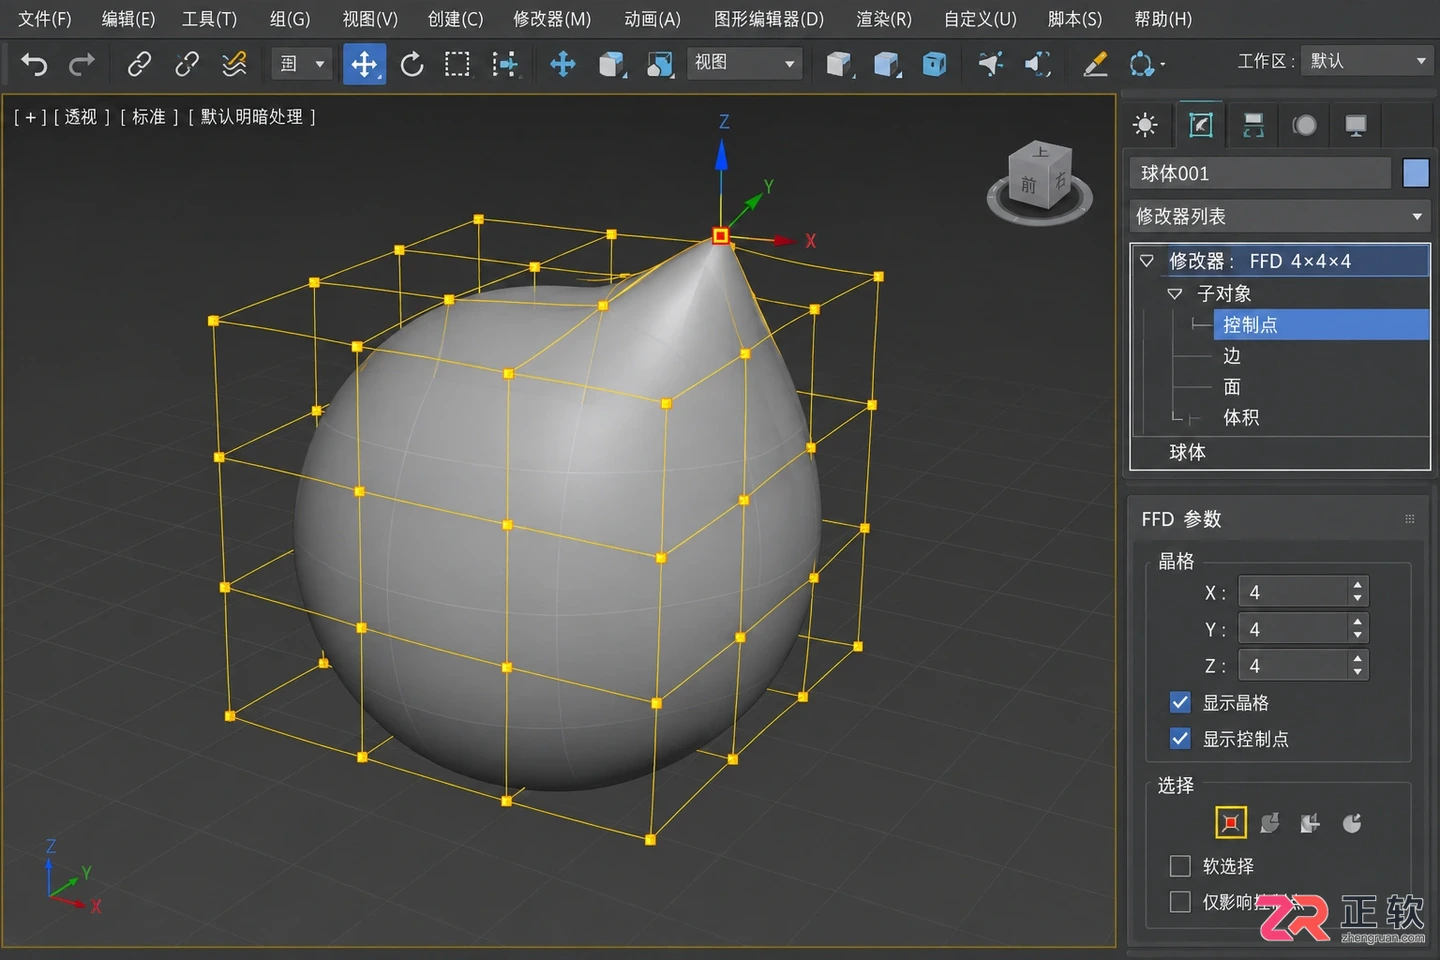Click the [透视] viewport label
The width and height of the screenshot is (1440, 960).
(x=81, y=117)
